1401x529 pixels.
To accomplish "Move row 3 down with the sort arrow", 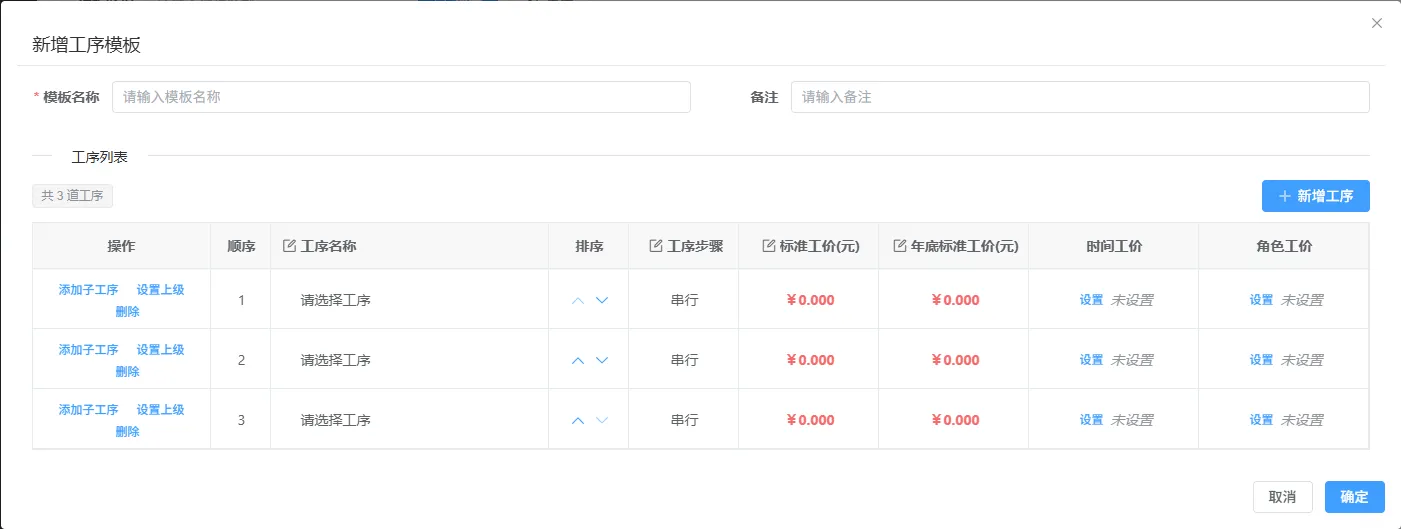I will pyautogui.click(x=602, y=420).
